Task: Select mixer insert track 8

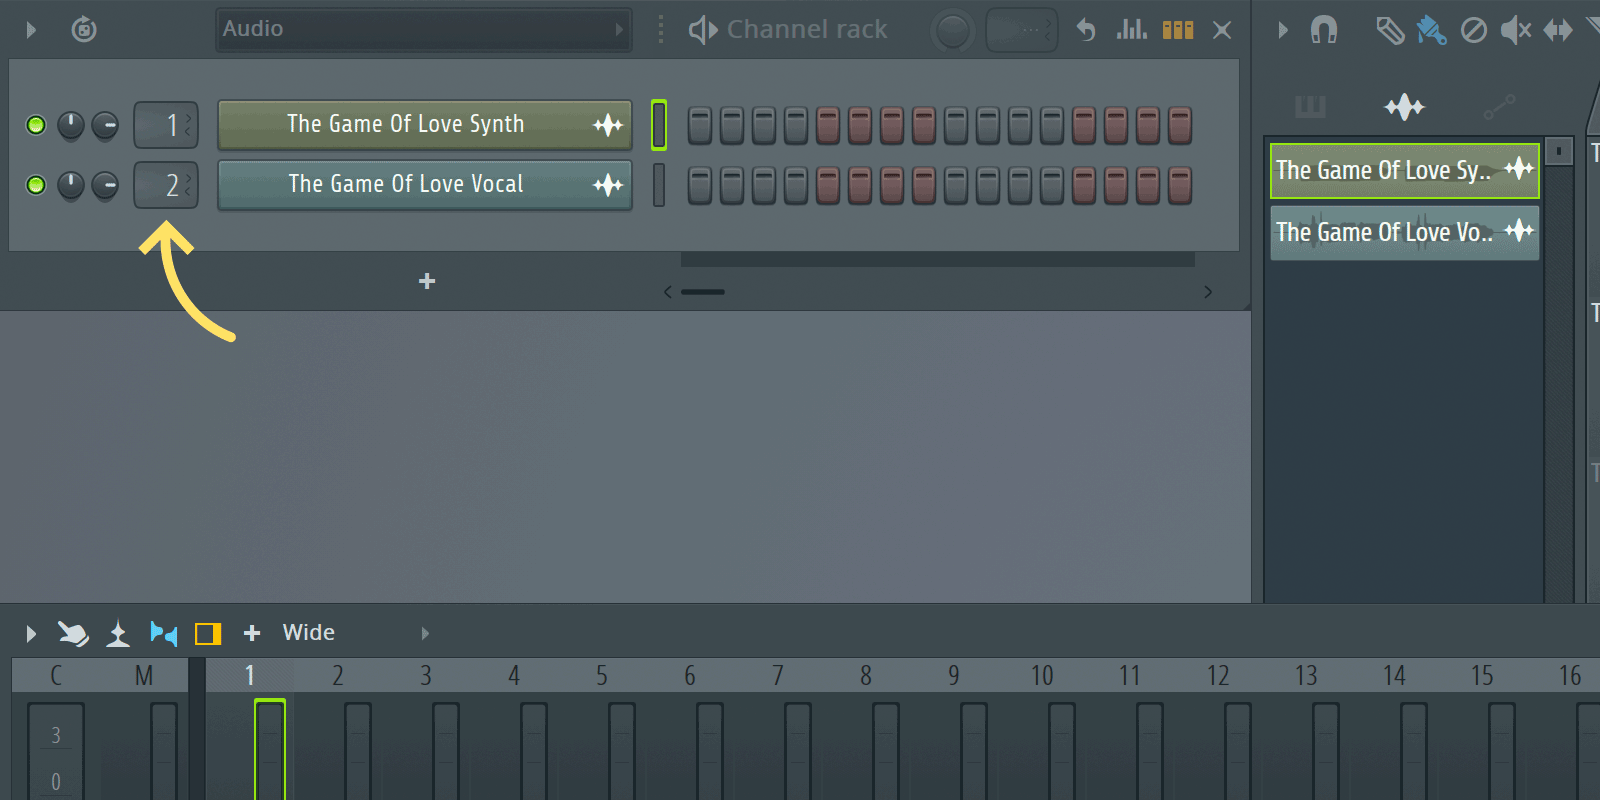Action: (x=866, y=676)
